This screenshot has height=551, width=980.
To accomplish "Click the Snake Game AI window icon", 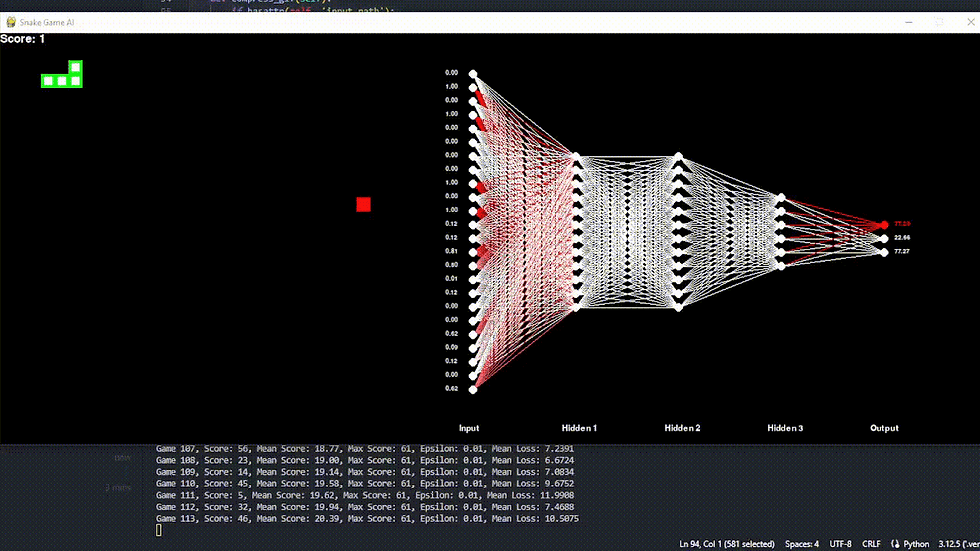I will (x=11, y=22).
